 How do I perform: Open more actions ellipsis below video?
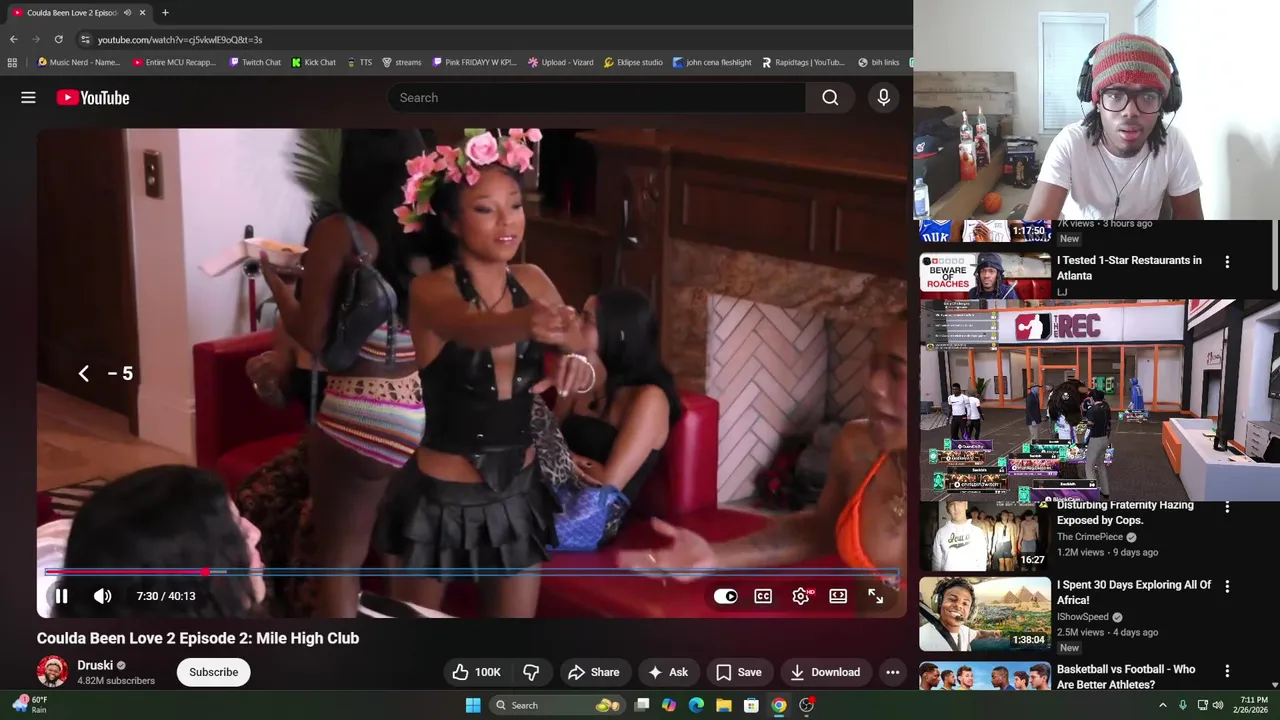point(893,672)
